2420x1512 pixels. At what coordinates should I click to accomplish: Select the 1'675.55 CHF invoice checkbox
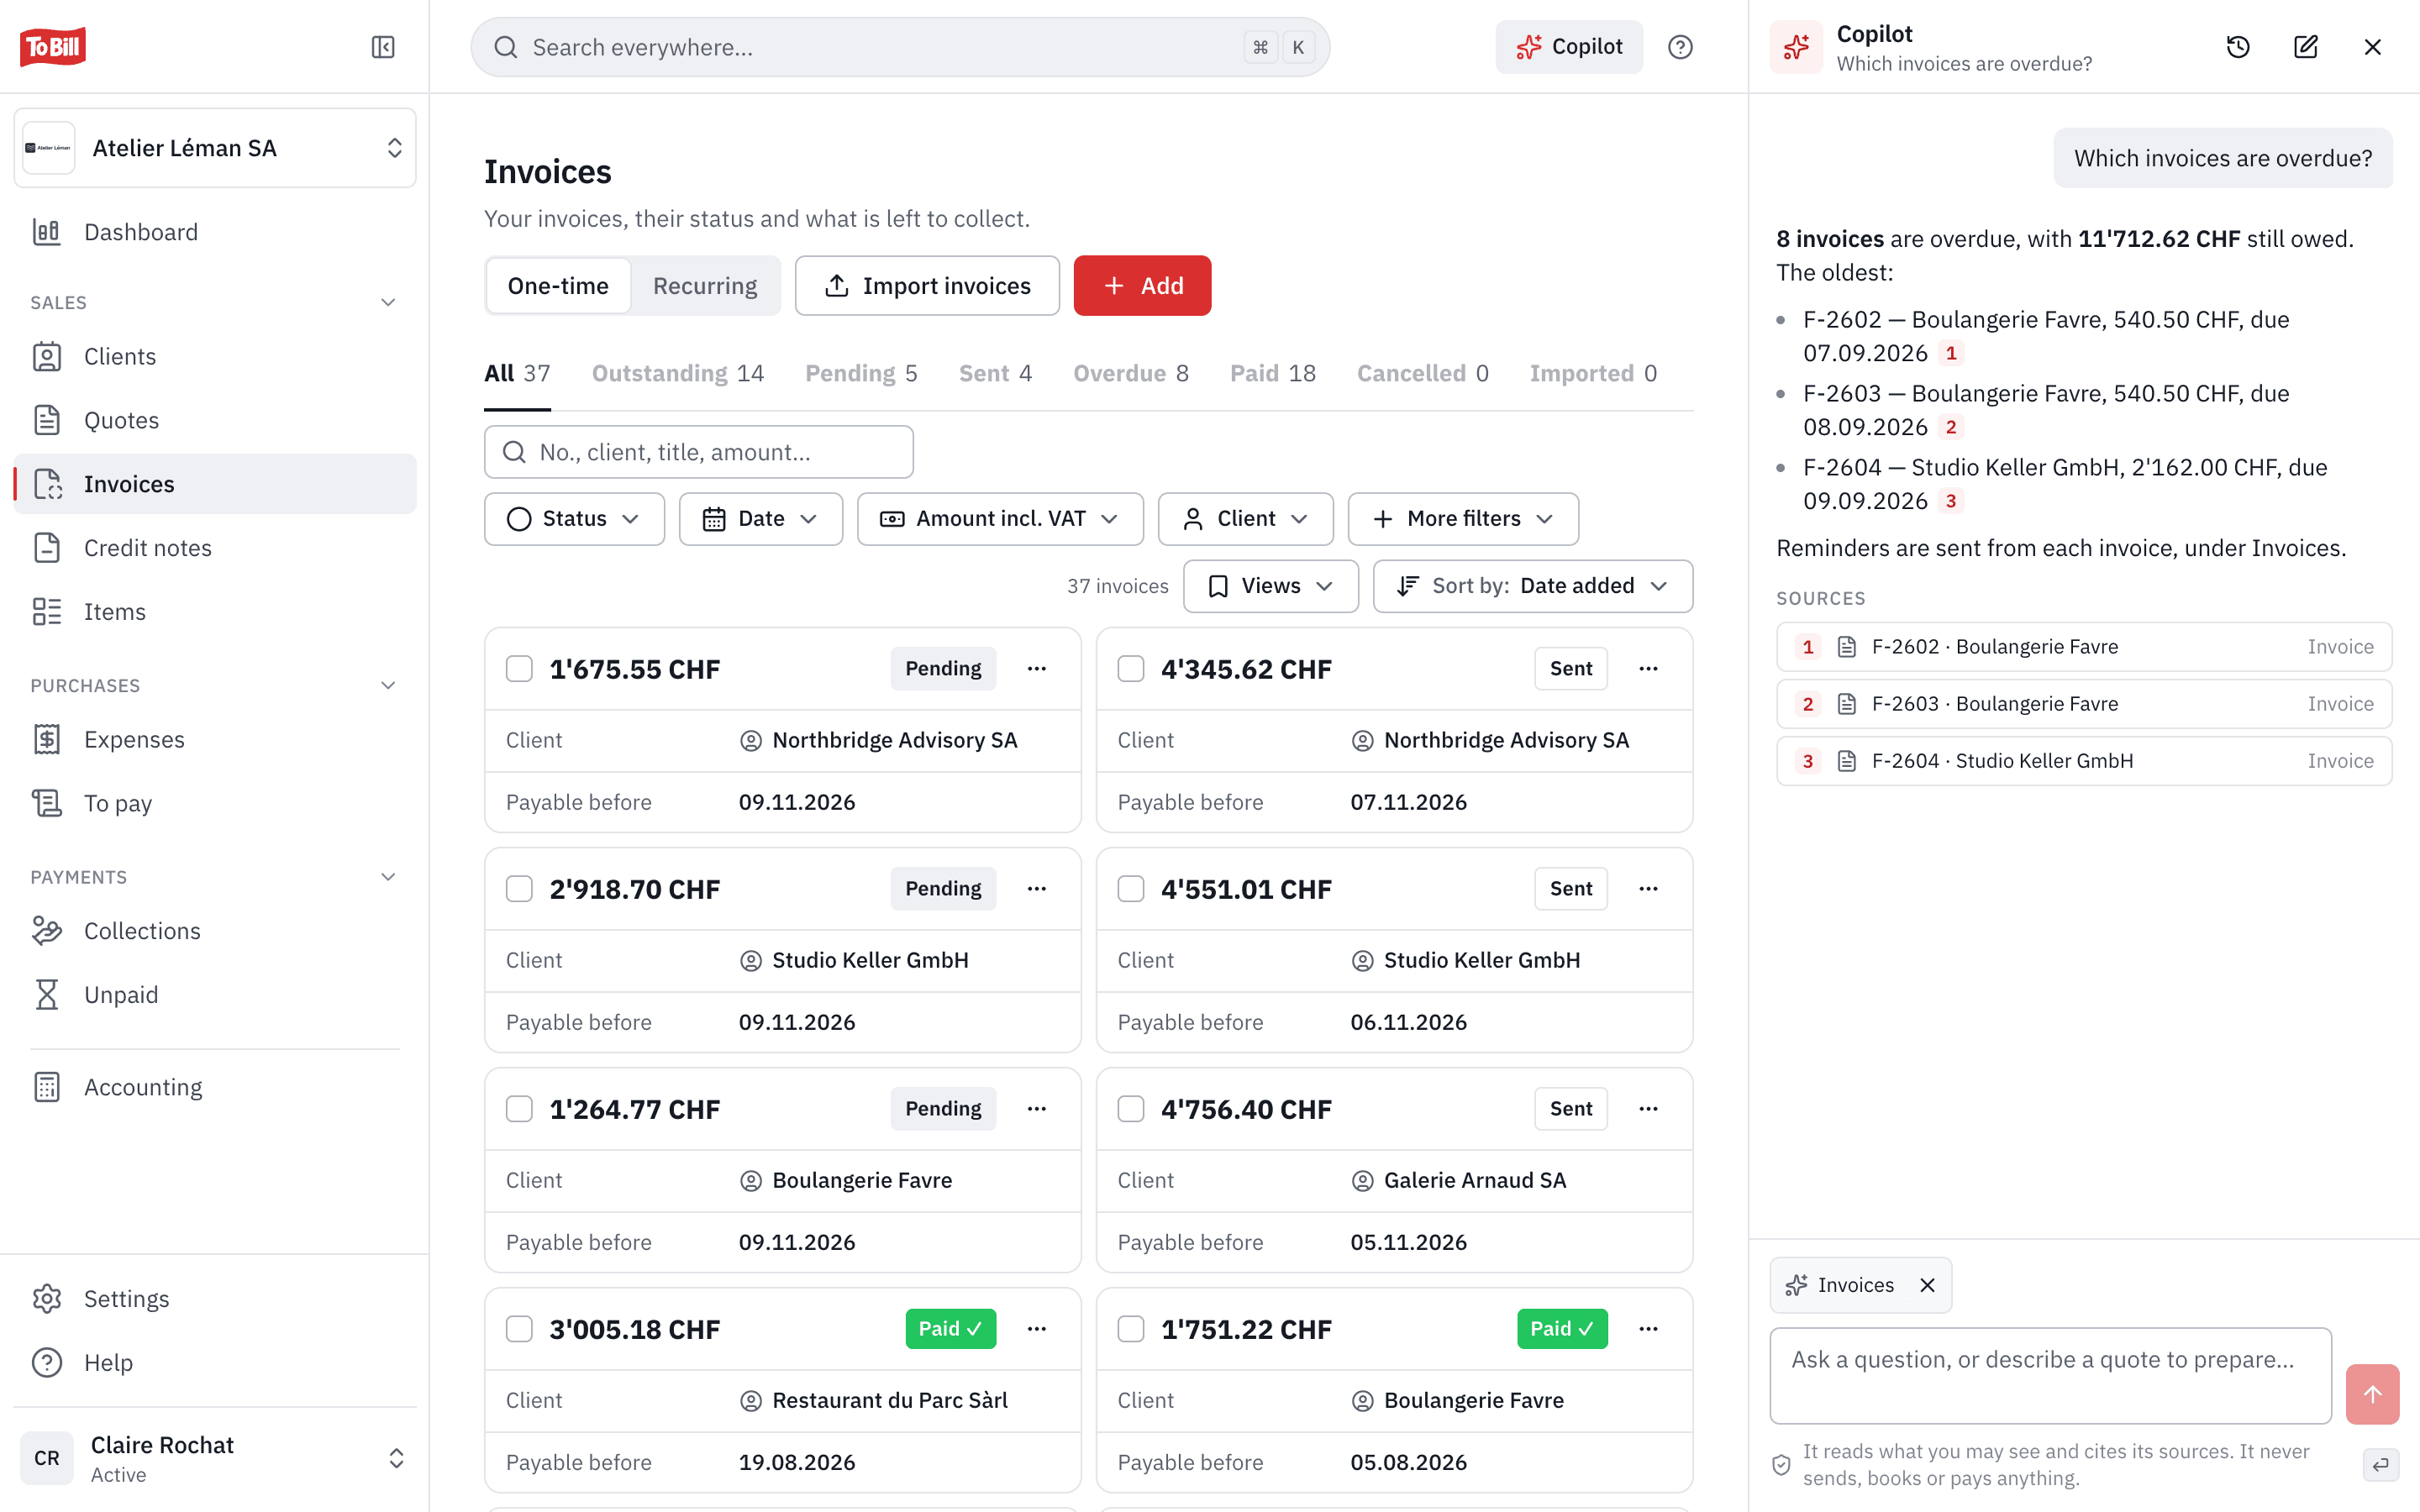(x=519, y=668)
